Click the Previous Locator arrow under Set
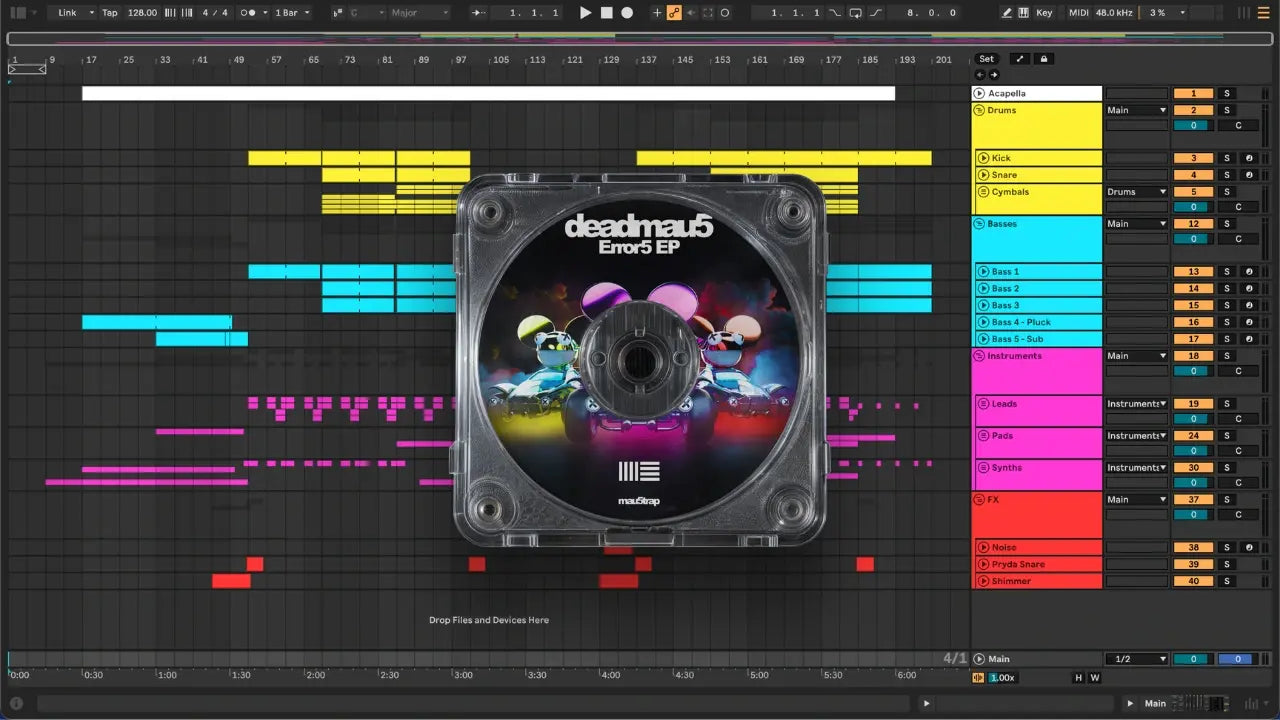This screenshot has height=720, width=1280. 980,75
